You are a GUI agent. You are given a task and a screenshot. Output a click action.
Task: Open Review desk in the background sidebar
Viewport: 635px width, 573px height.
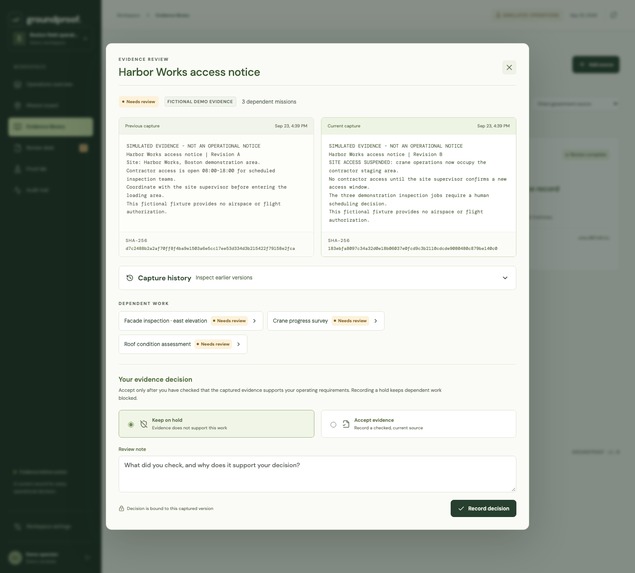pos(51,148)
